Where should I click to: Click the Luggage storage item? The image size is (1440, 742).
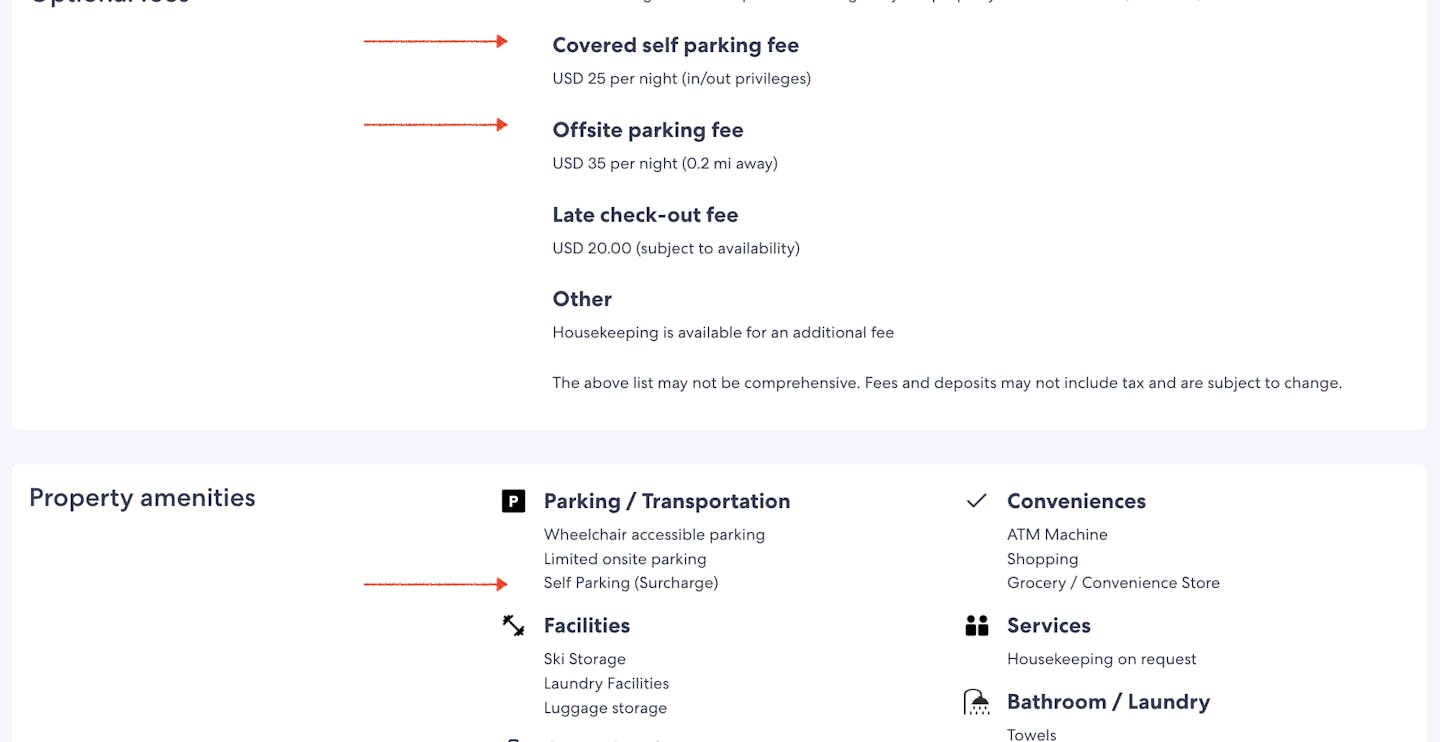(x=605, y=708)
